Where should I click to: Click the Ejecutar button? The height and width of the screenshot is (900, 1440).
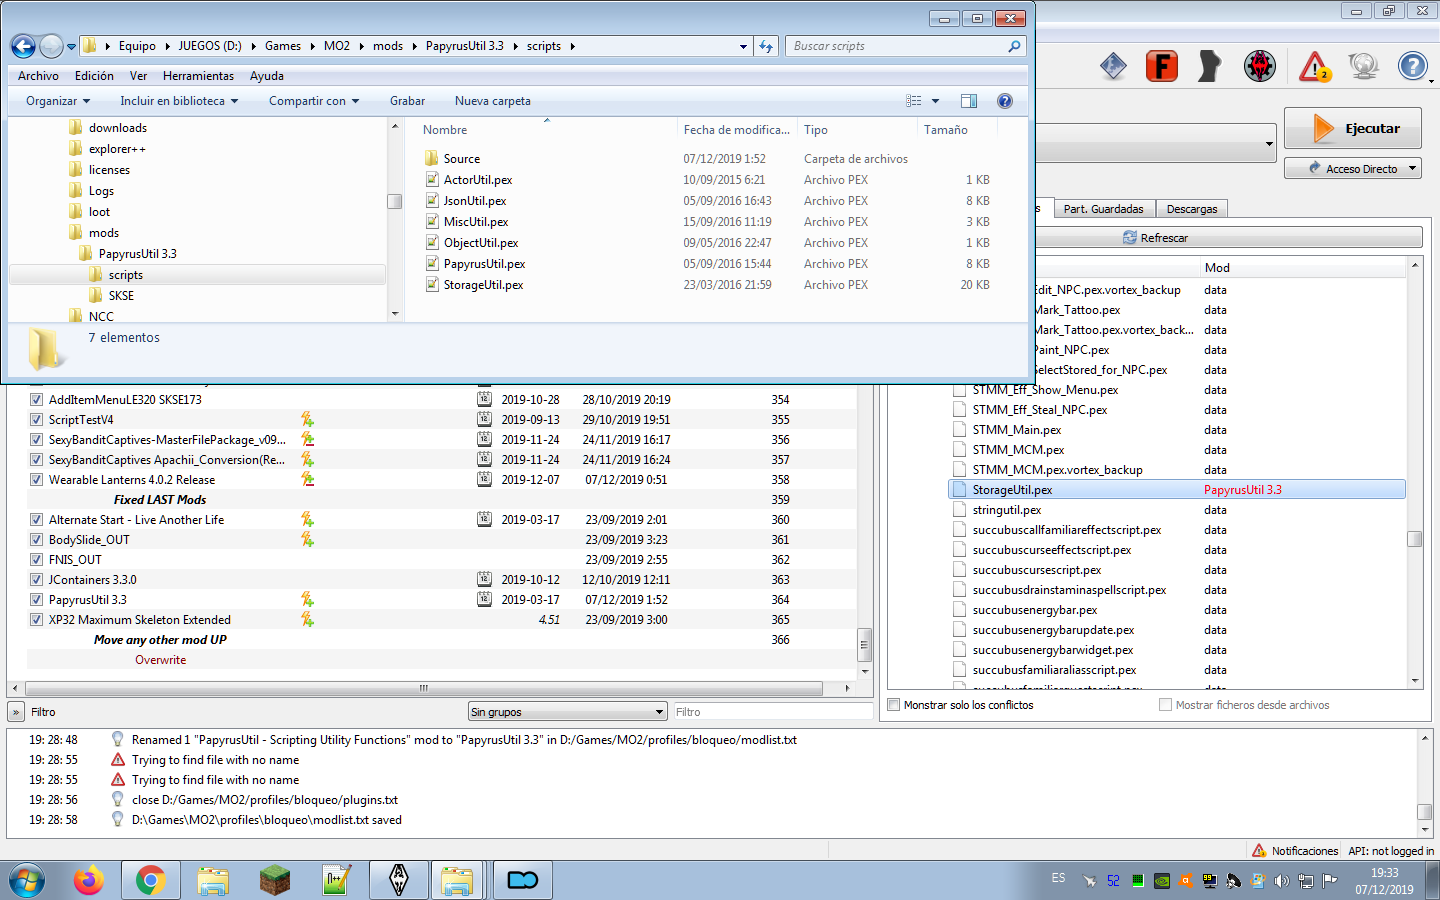pos(1353,128)
